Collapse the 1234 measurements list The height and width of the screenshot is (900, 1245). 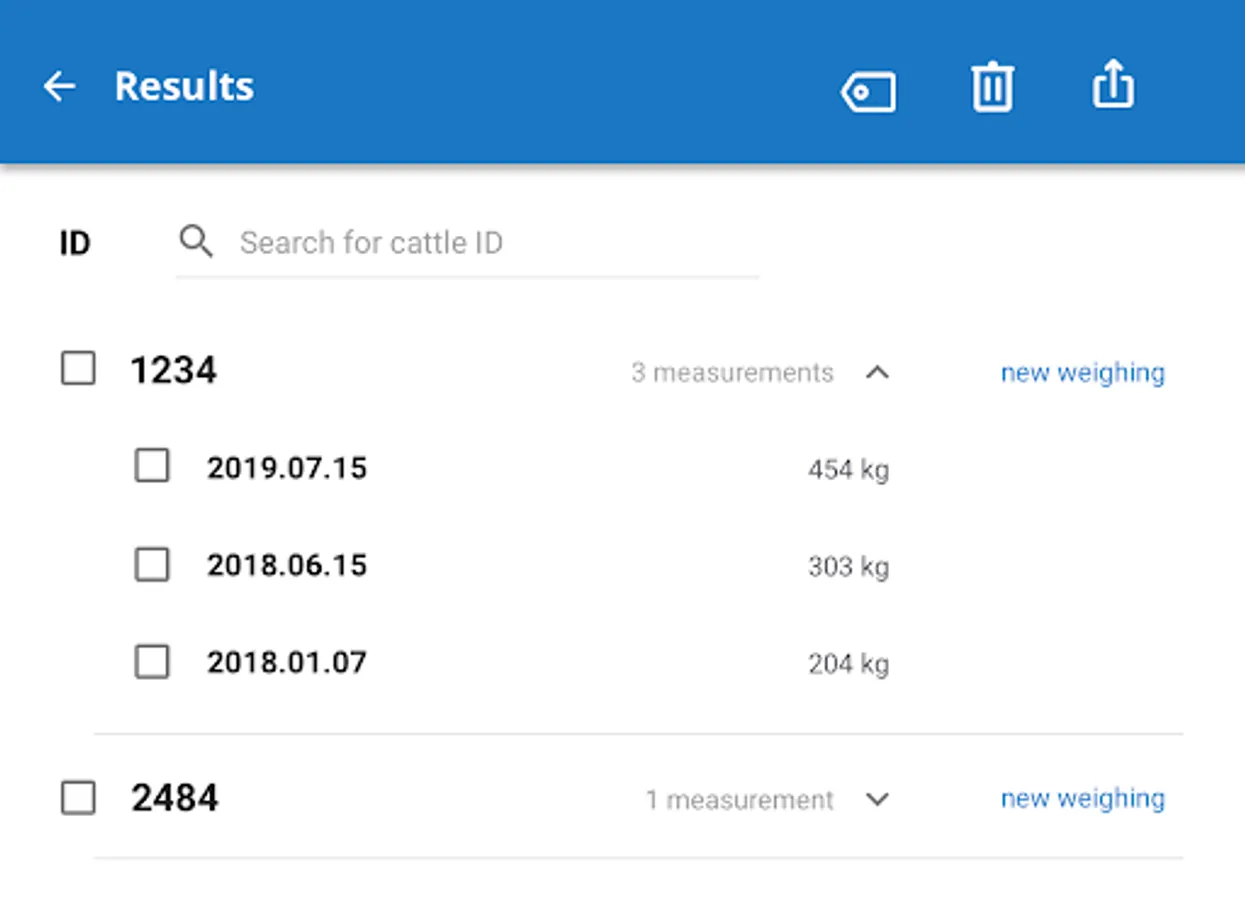877,373
